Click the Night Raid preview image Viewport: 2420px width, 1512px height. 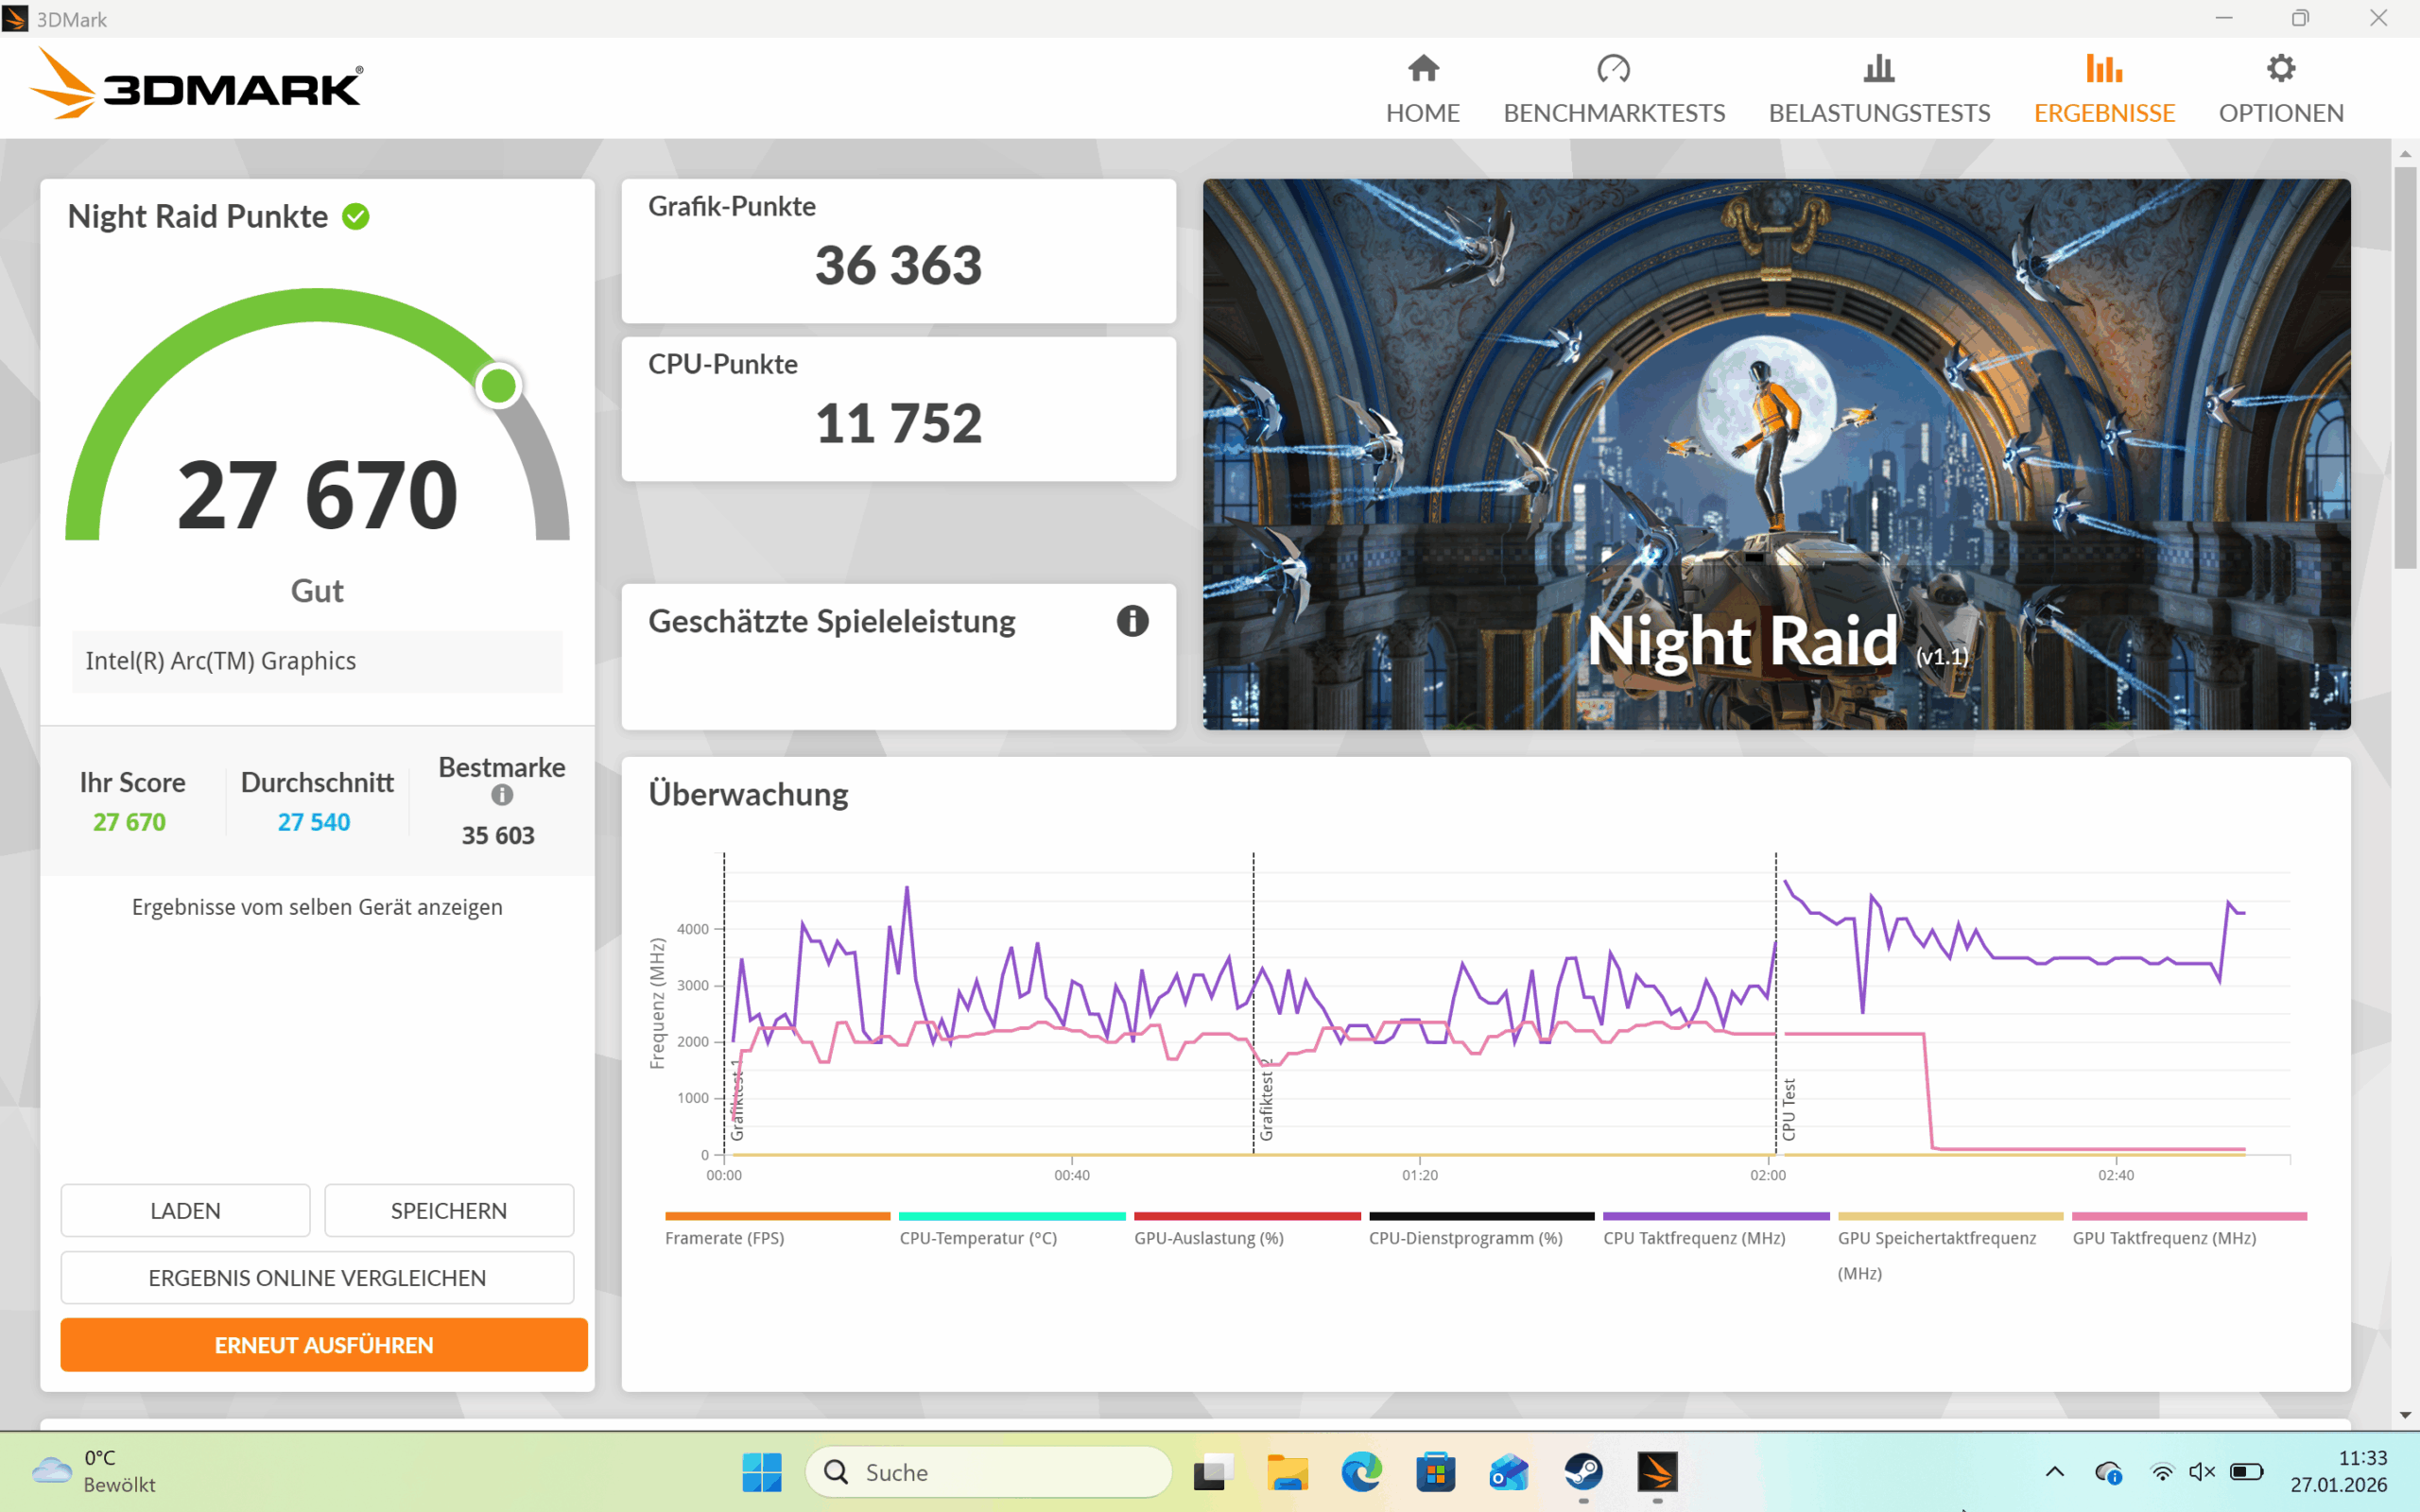pyautogui.click(x=1776, y=455)
